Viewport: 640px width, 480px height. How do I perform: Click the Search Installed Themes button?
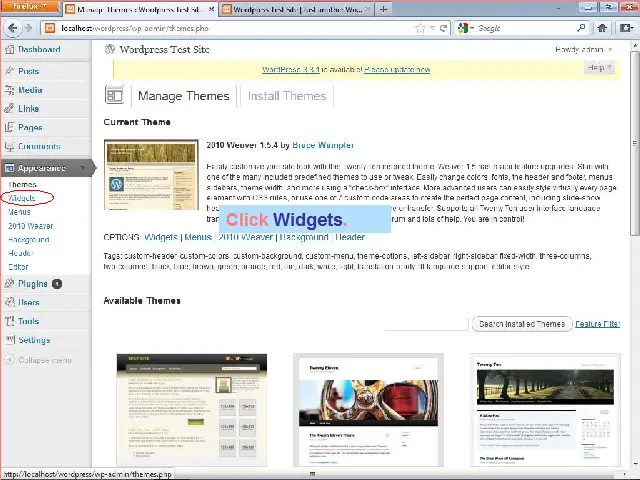point(522,324)
